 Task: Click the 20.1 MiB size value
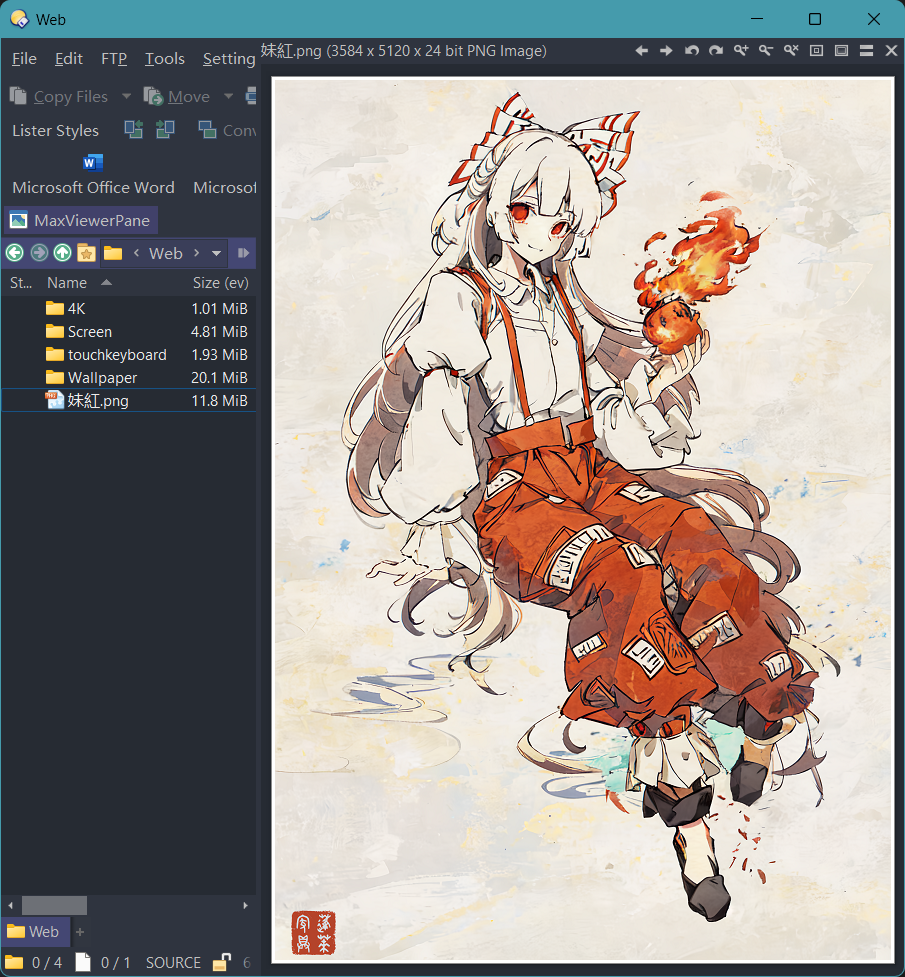click(219, 378)
